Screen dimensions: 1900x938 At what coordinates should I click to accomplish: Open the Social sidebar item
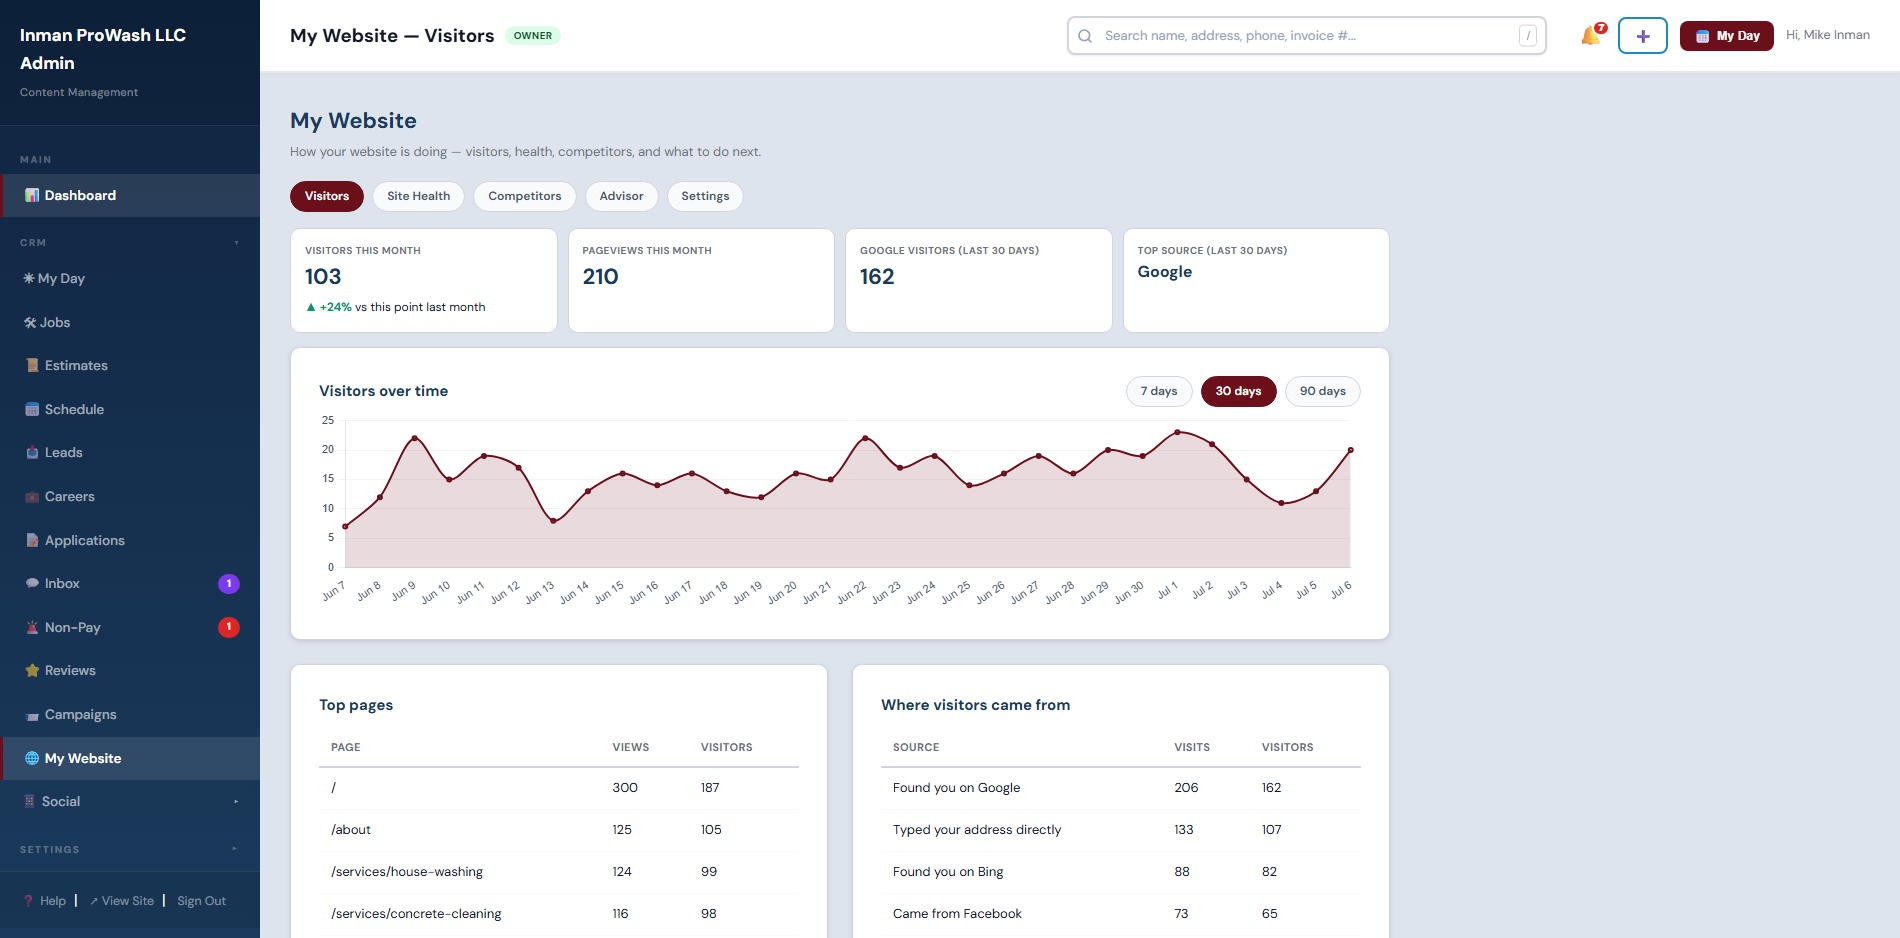tap(130, 802)
